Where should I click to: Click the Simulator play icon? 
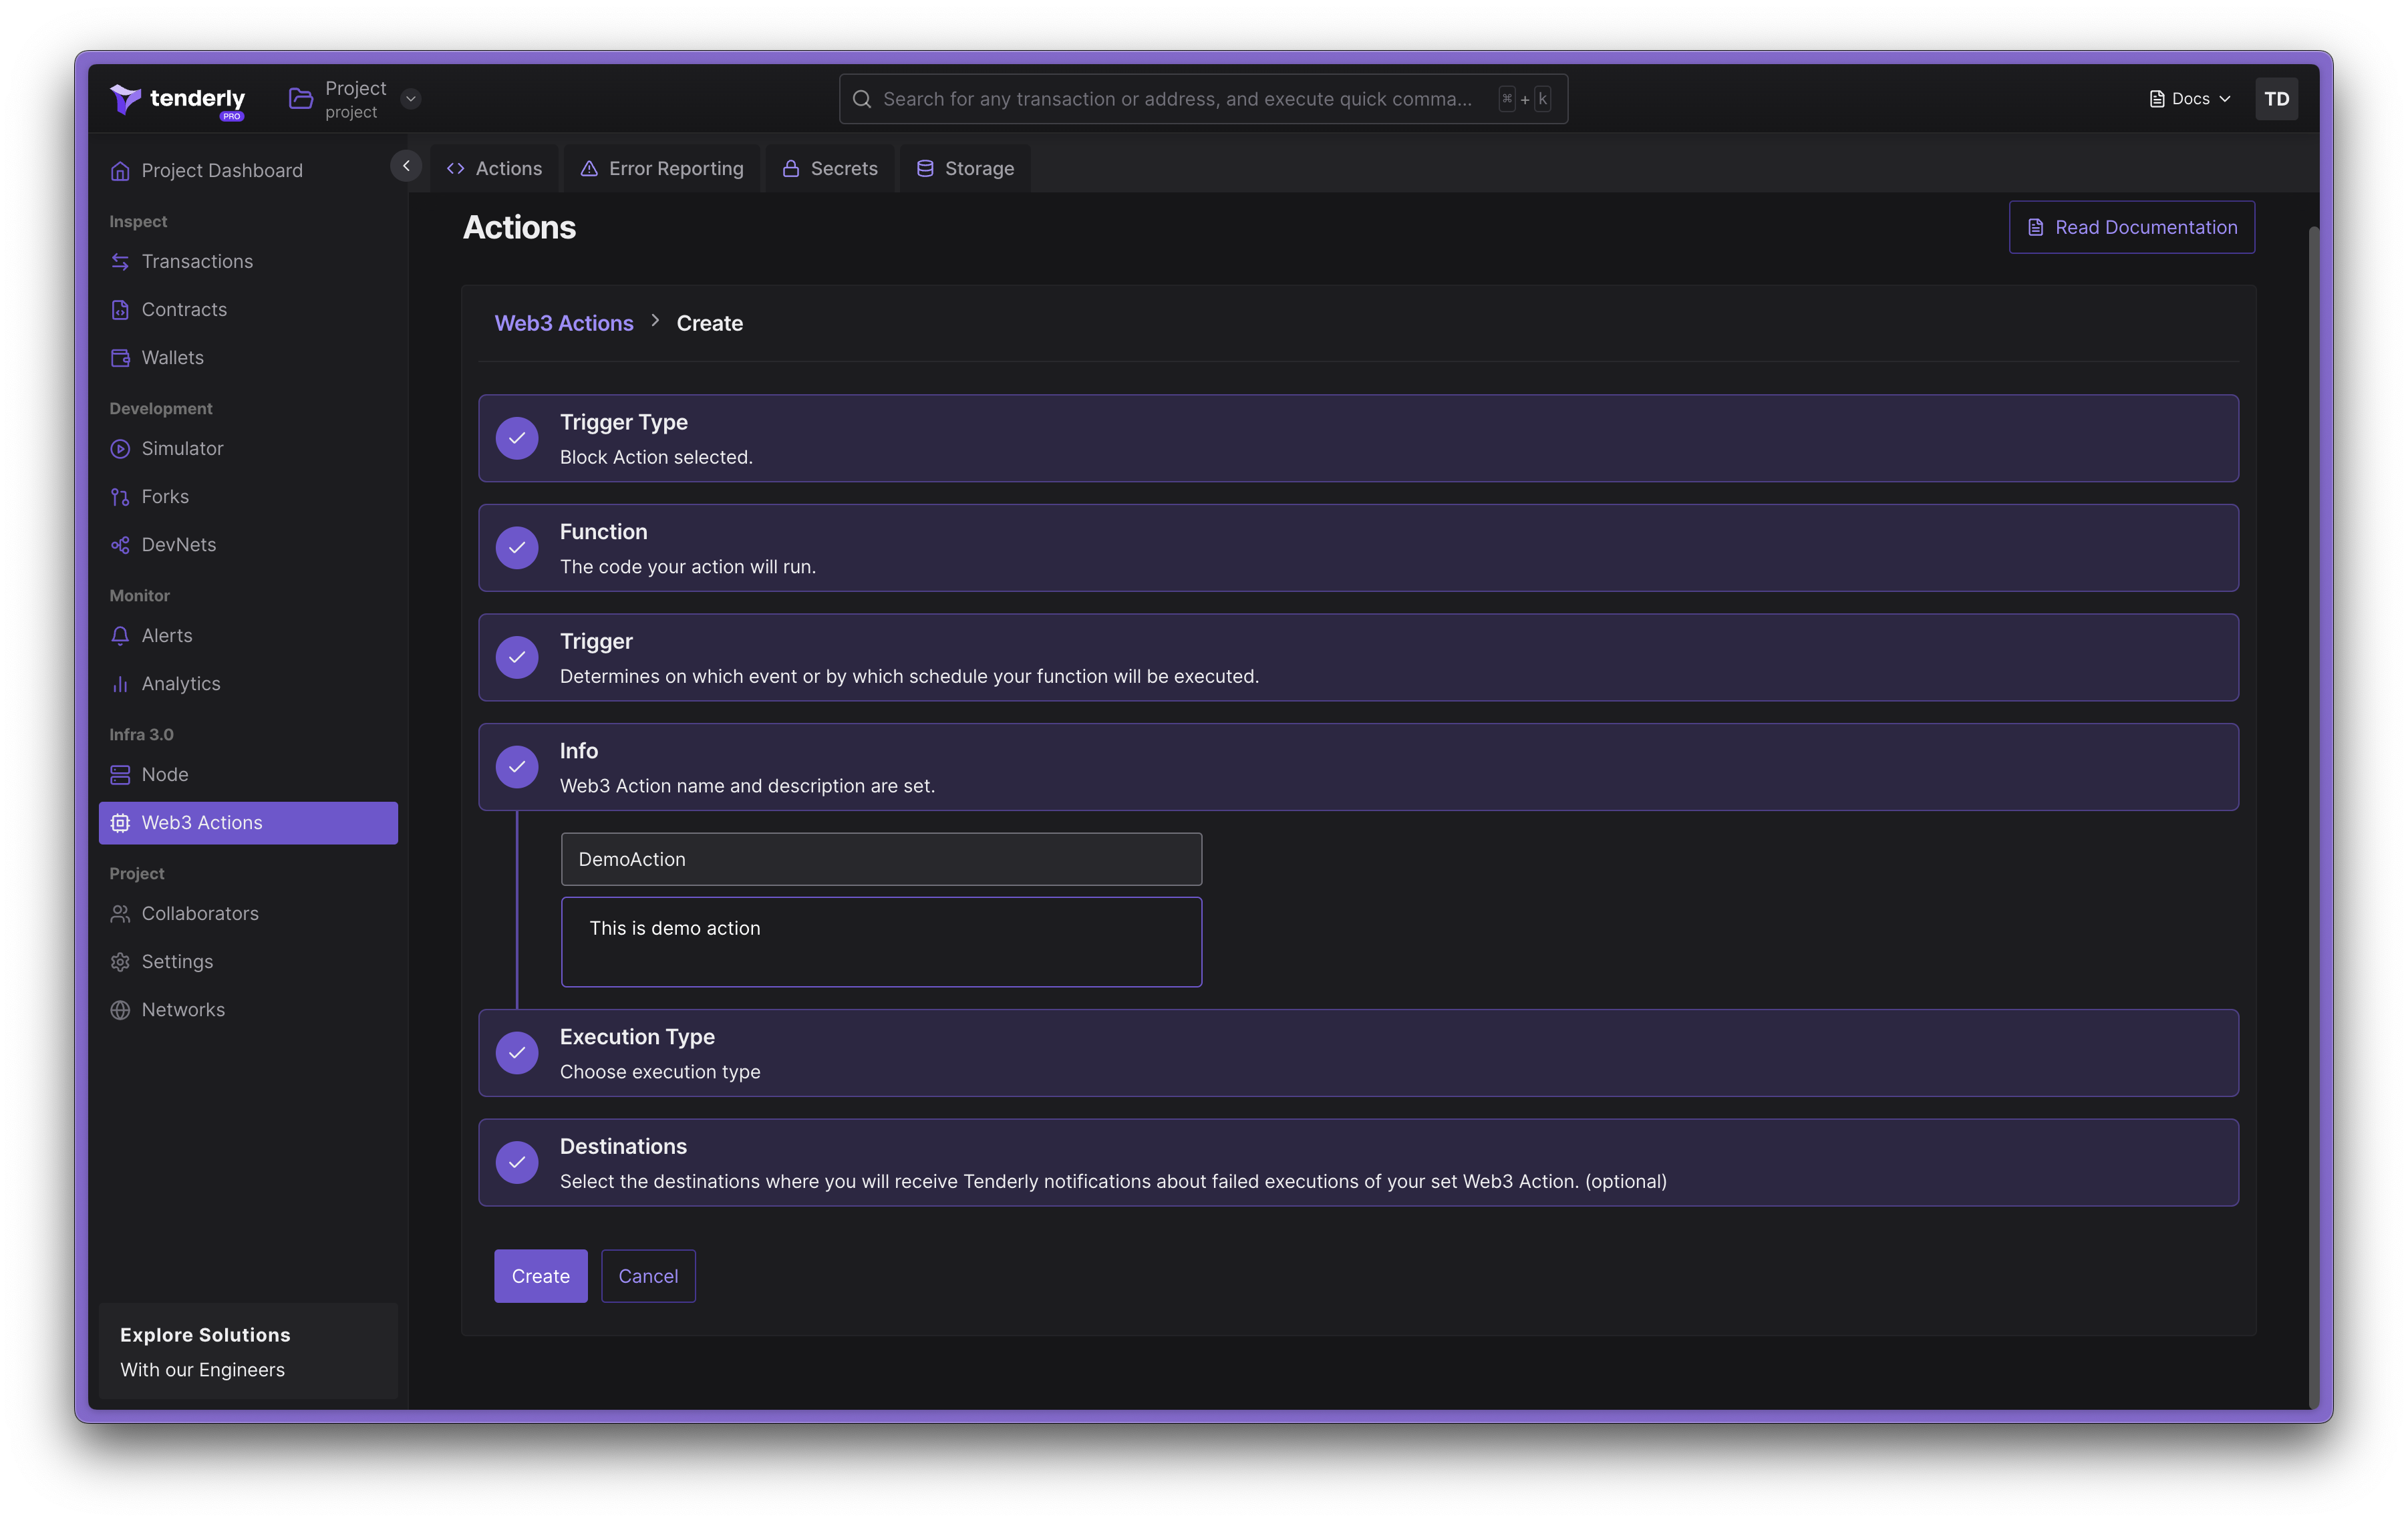[120, 449]
